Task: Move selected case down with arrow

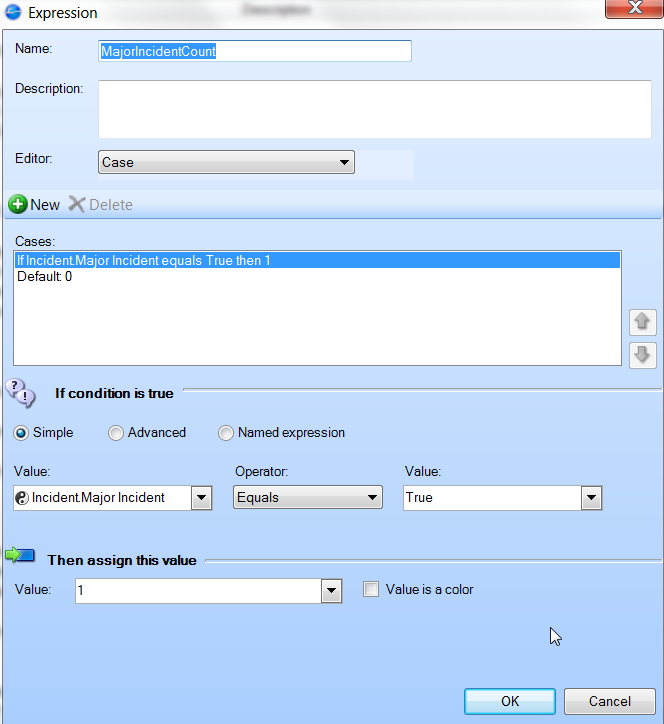Action: tap(641, 354)
